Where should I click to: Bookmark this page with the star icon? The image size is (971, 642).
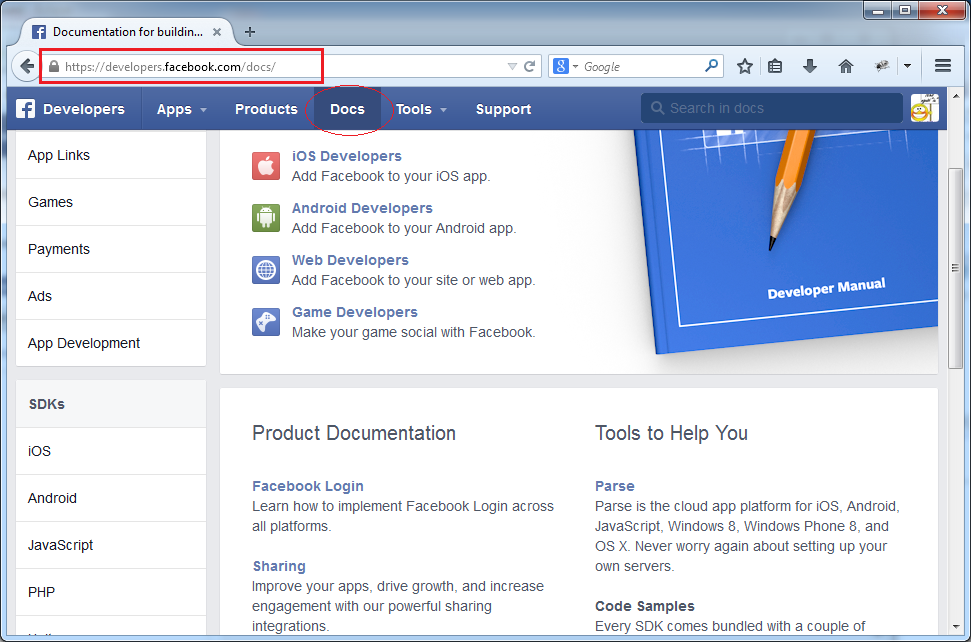(745, 66)
